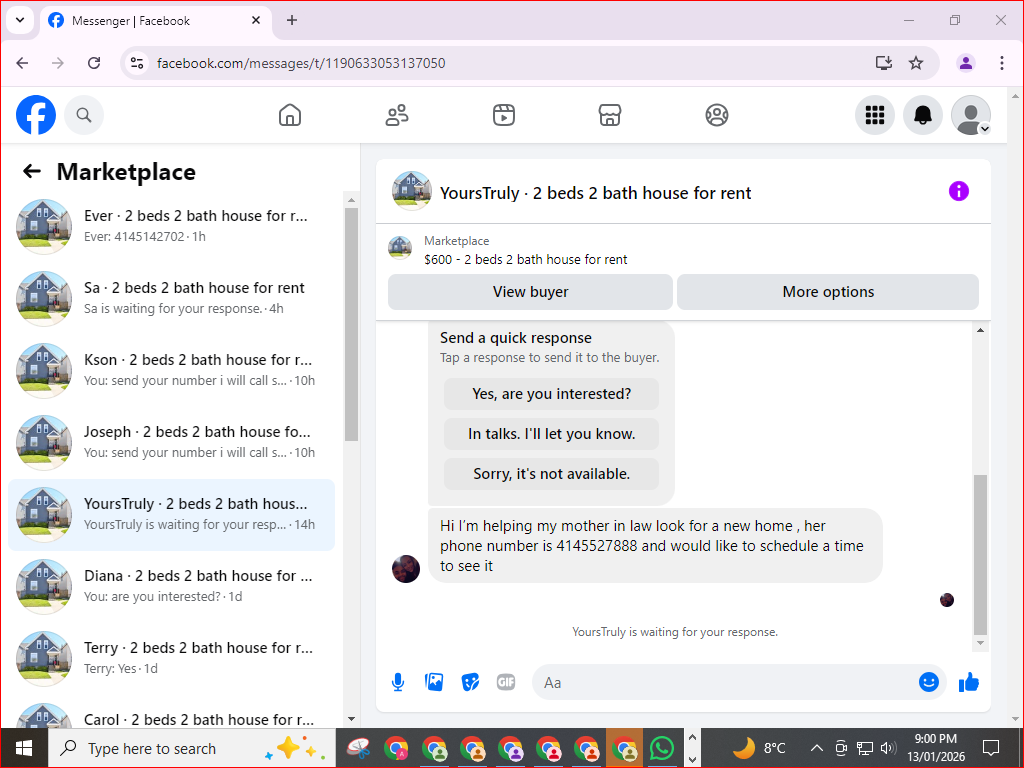Image resolution: width=1024 pixels, height=768 pixels.
Task: Send a thumbs-up like
Action: coord(969,682)
